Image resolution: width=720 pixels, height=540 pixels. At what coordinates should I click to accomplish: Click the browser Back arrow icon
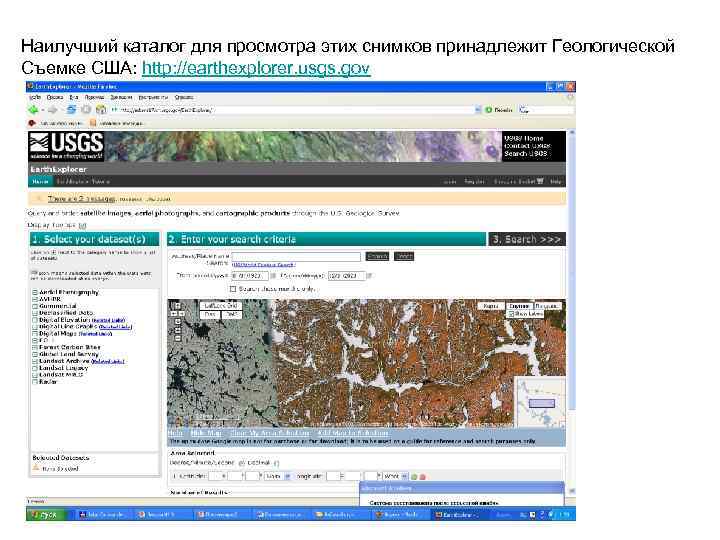[x=34, y=110]
